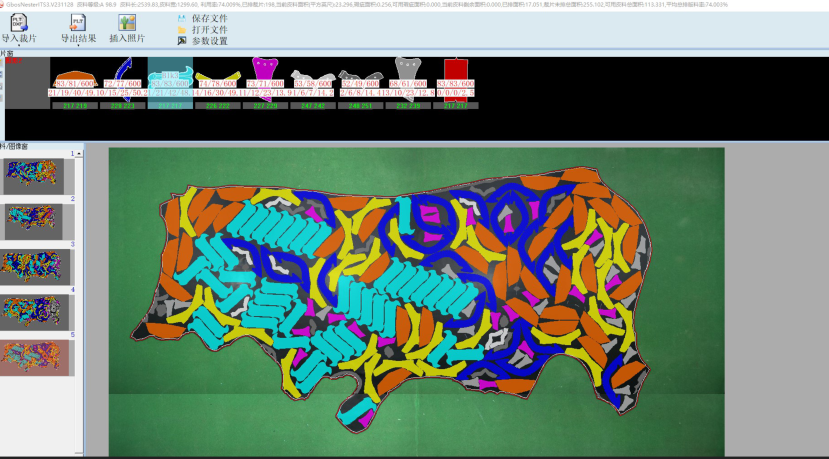Expand the dropdown arrow under 导入裁片

(19, 46)
